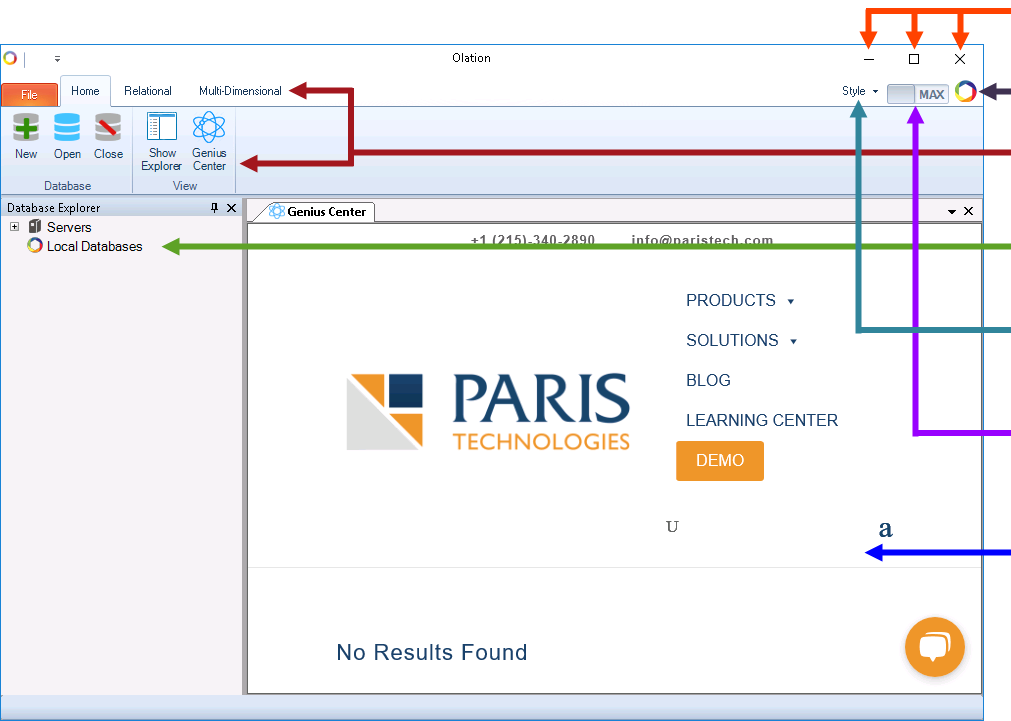Viewport: 1011px width, 721px height.
Task: Click the colorful Olation logo near MAX
Action: (965, 91)
